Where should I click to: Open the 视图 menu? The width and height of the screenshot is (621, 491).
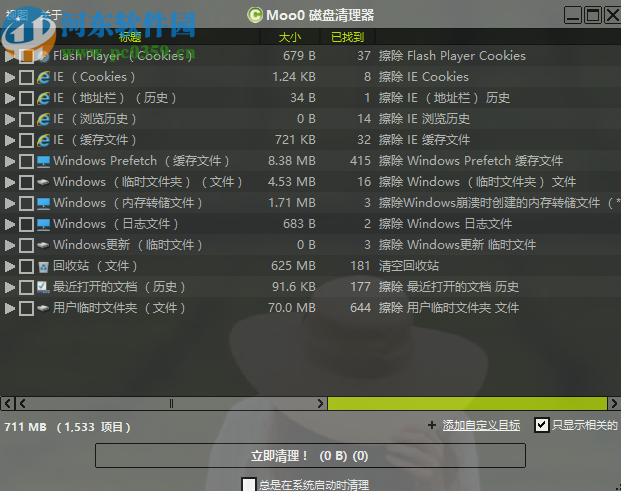point(17,15)
